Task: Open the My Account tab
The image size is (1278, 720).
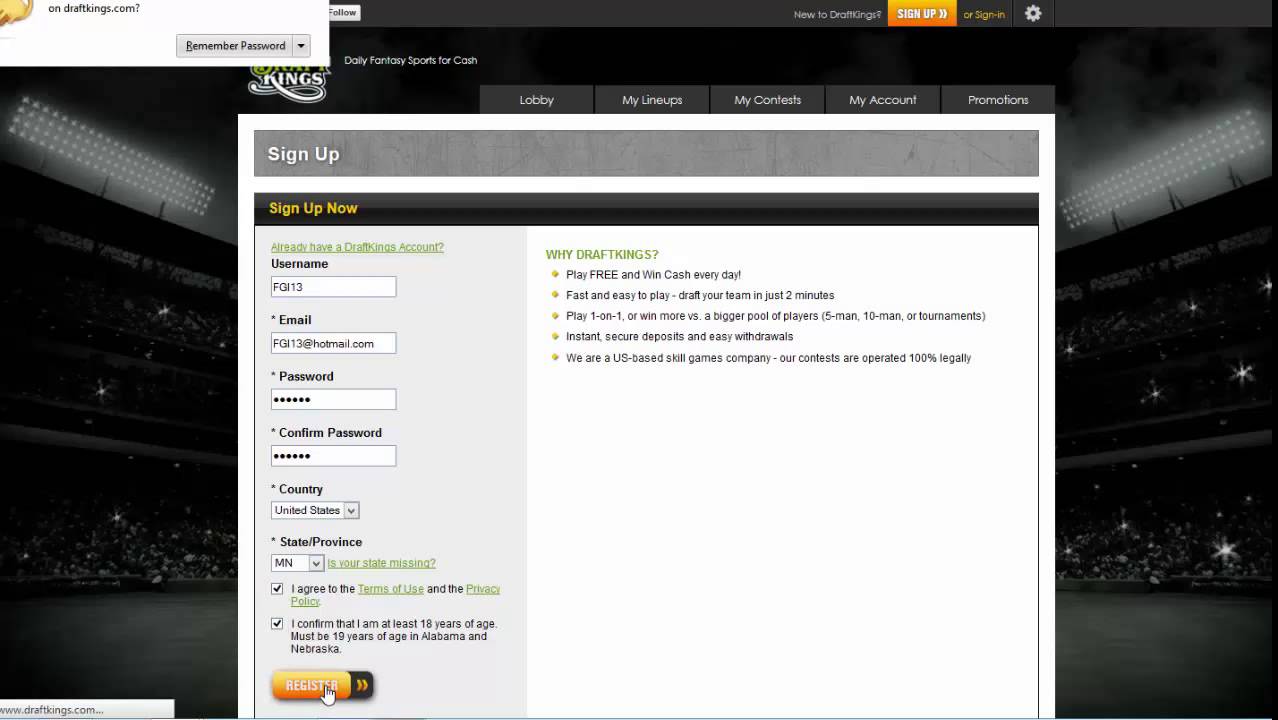Action: (882, 100)
